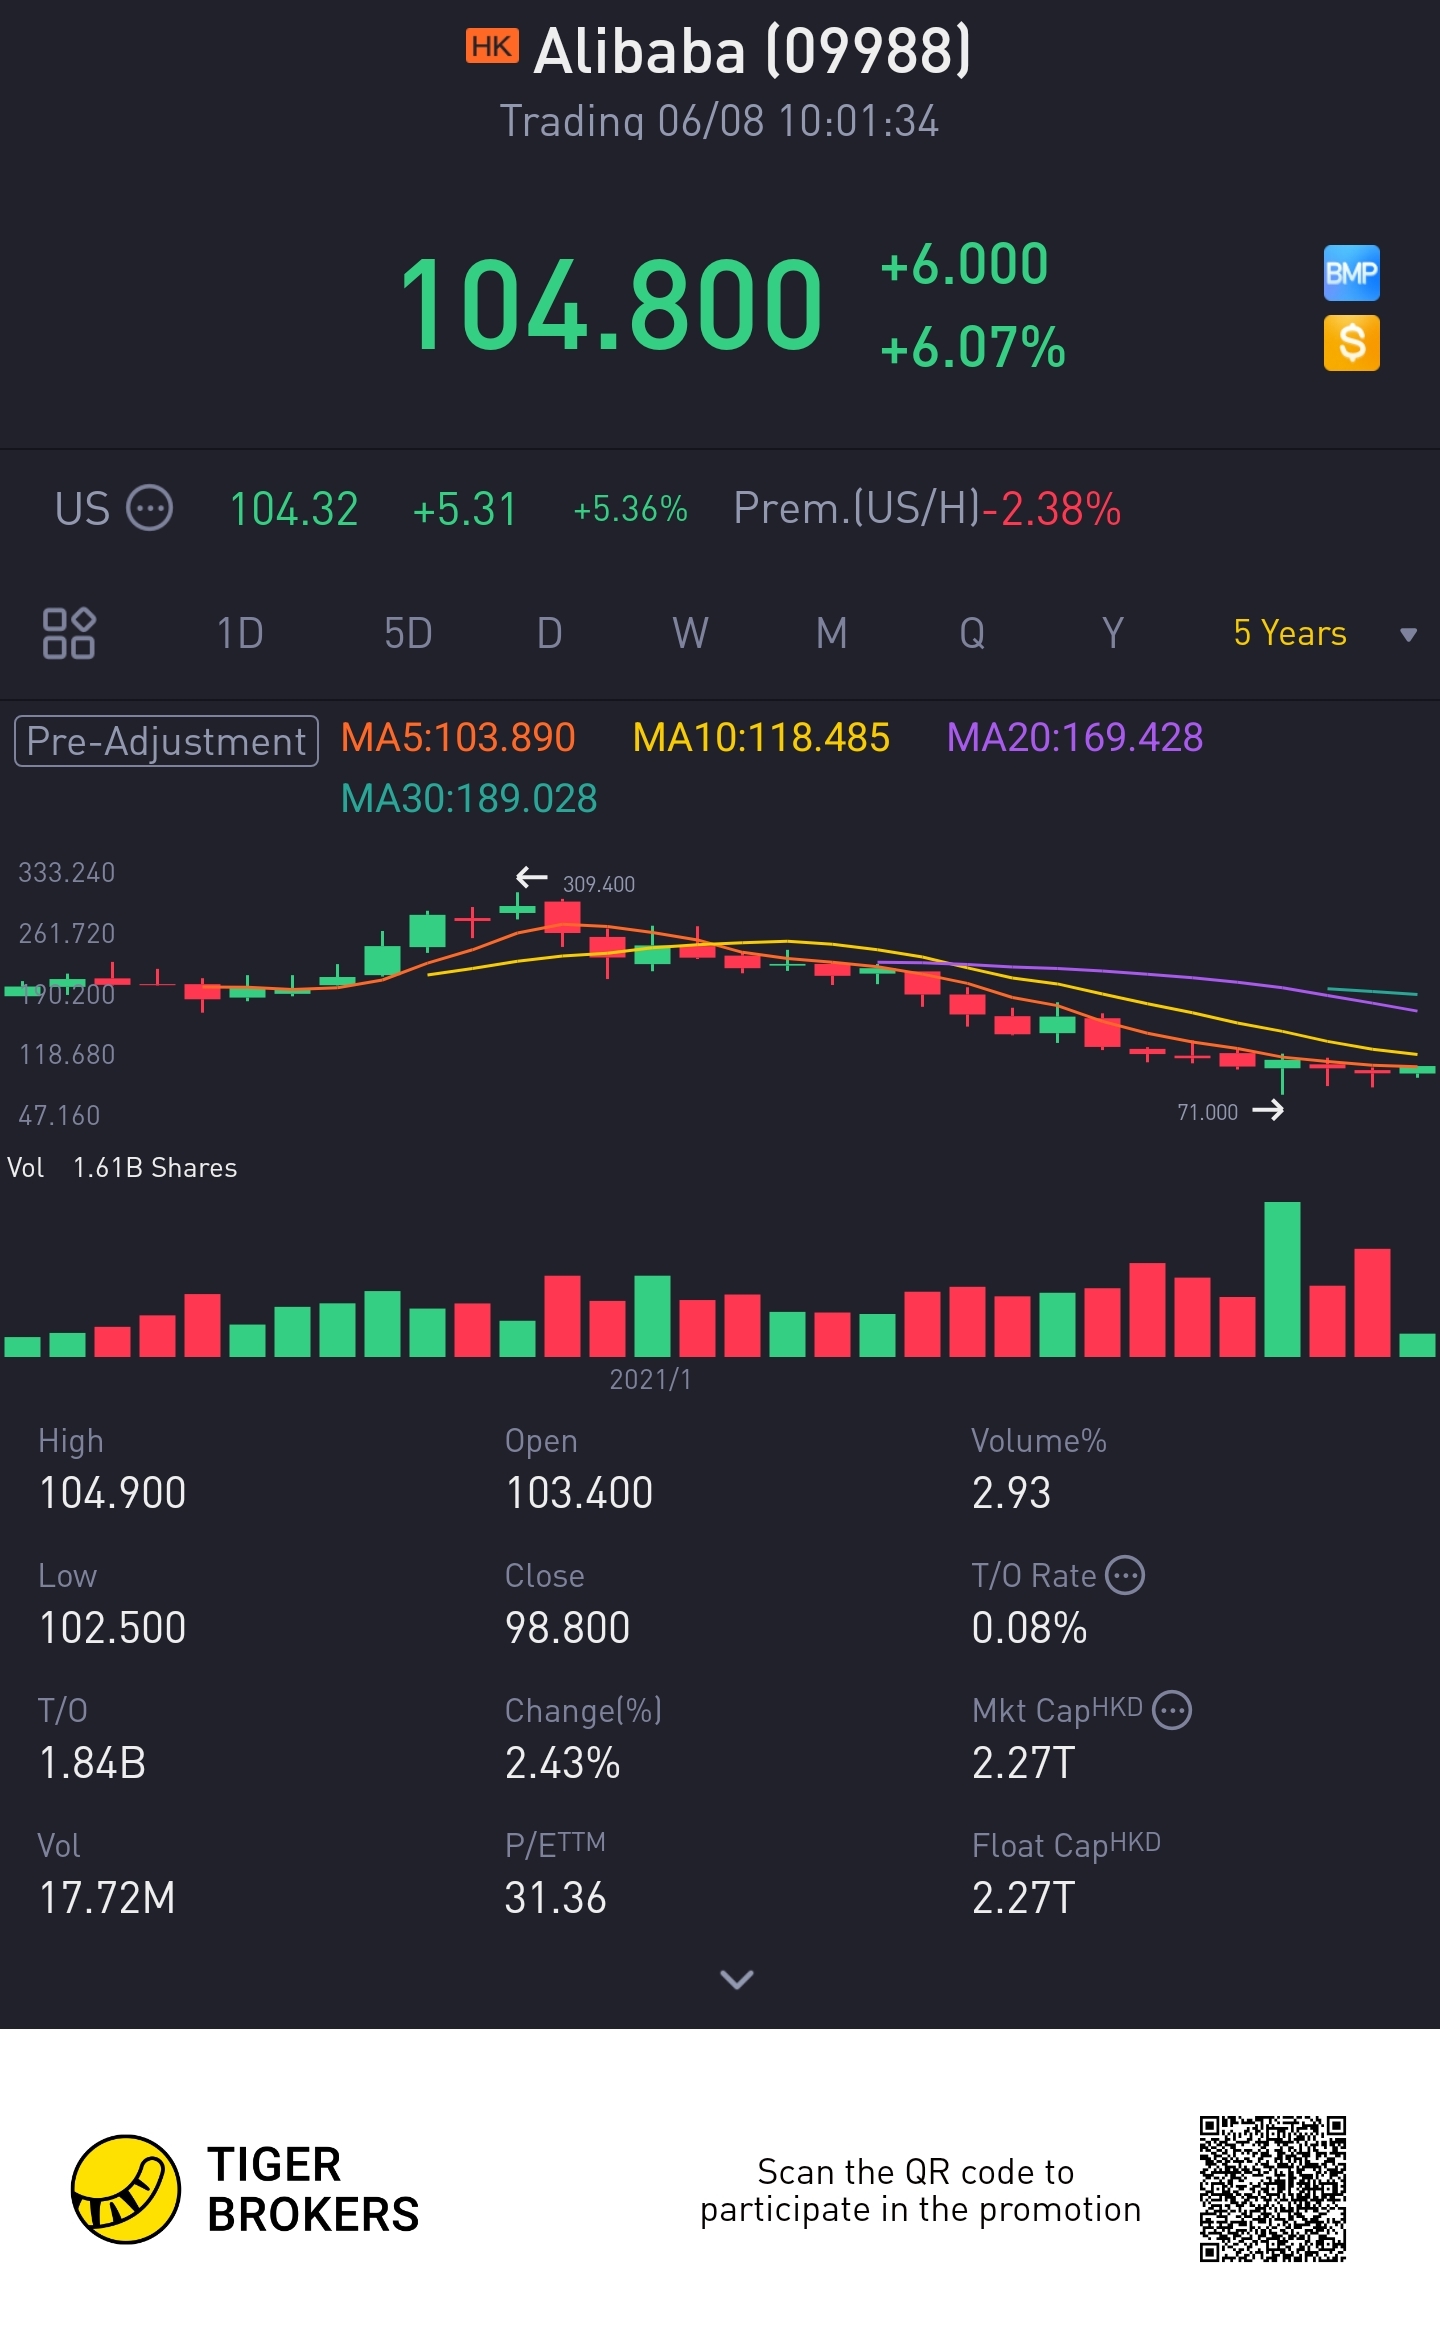Click the promotion QR code

point(1273,2188)
